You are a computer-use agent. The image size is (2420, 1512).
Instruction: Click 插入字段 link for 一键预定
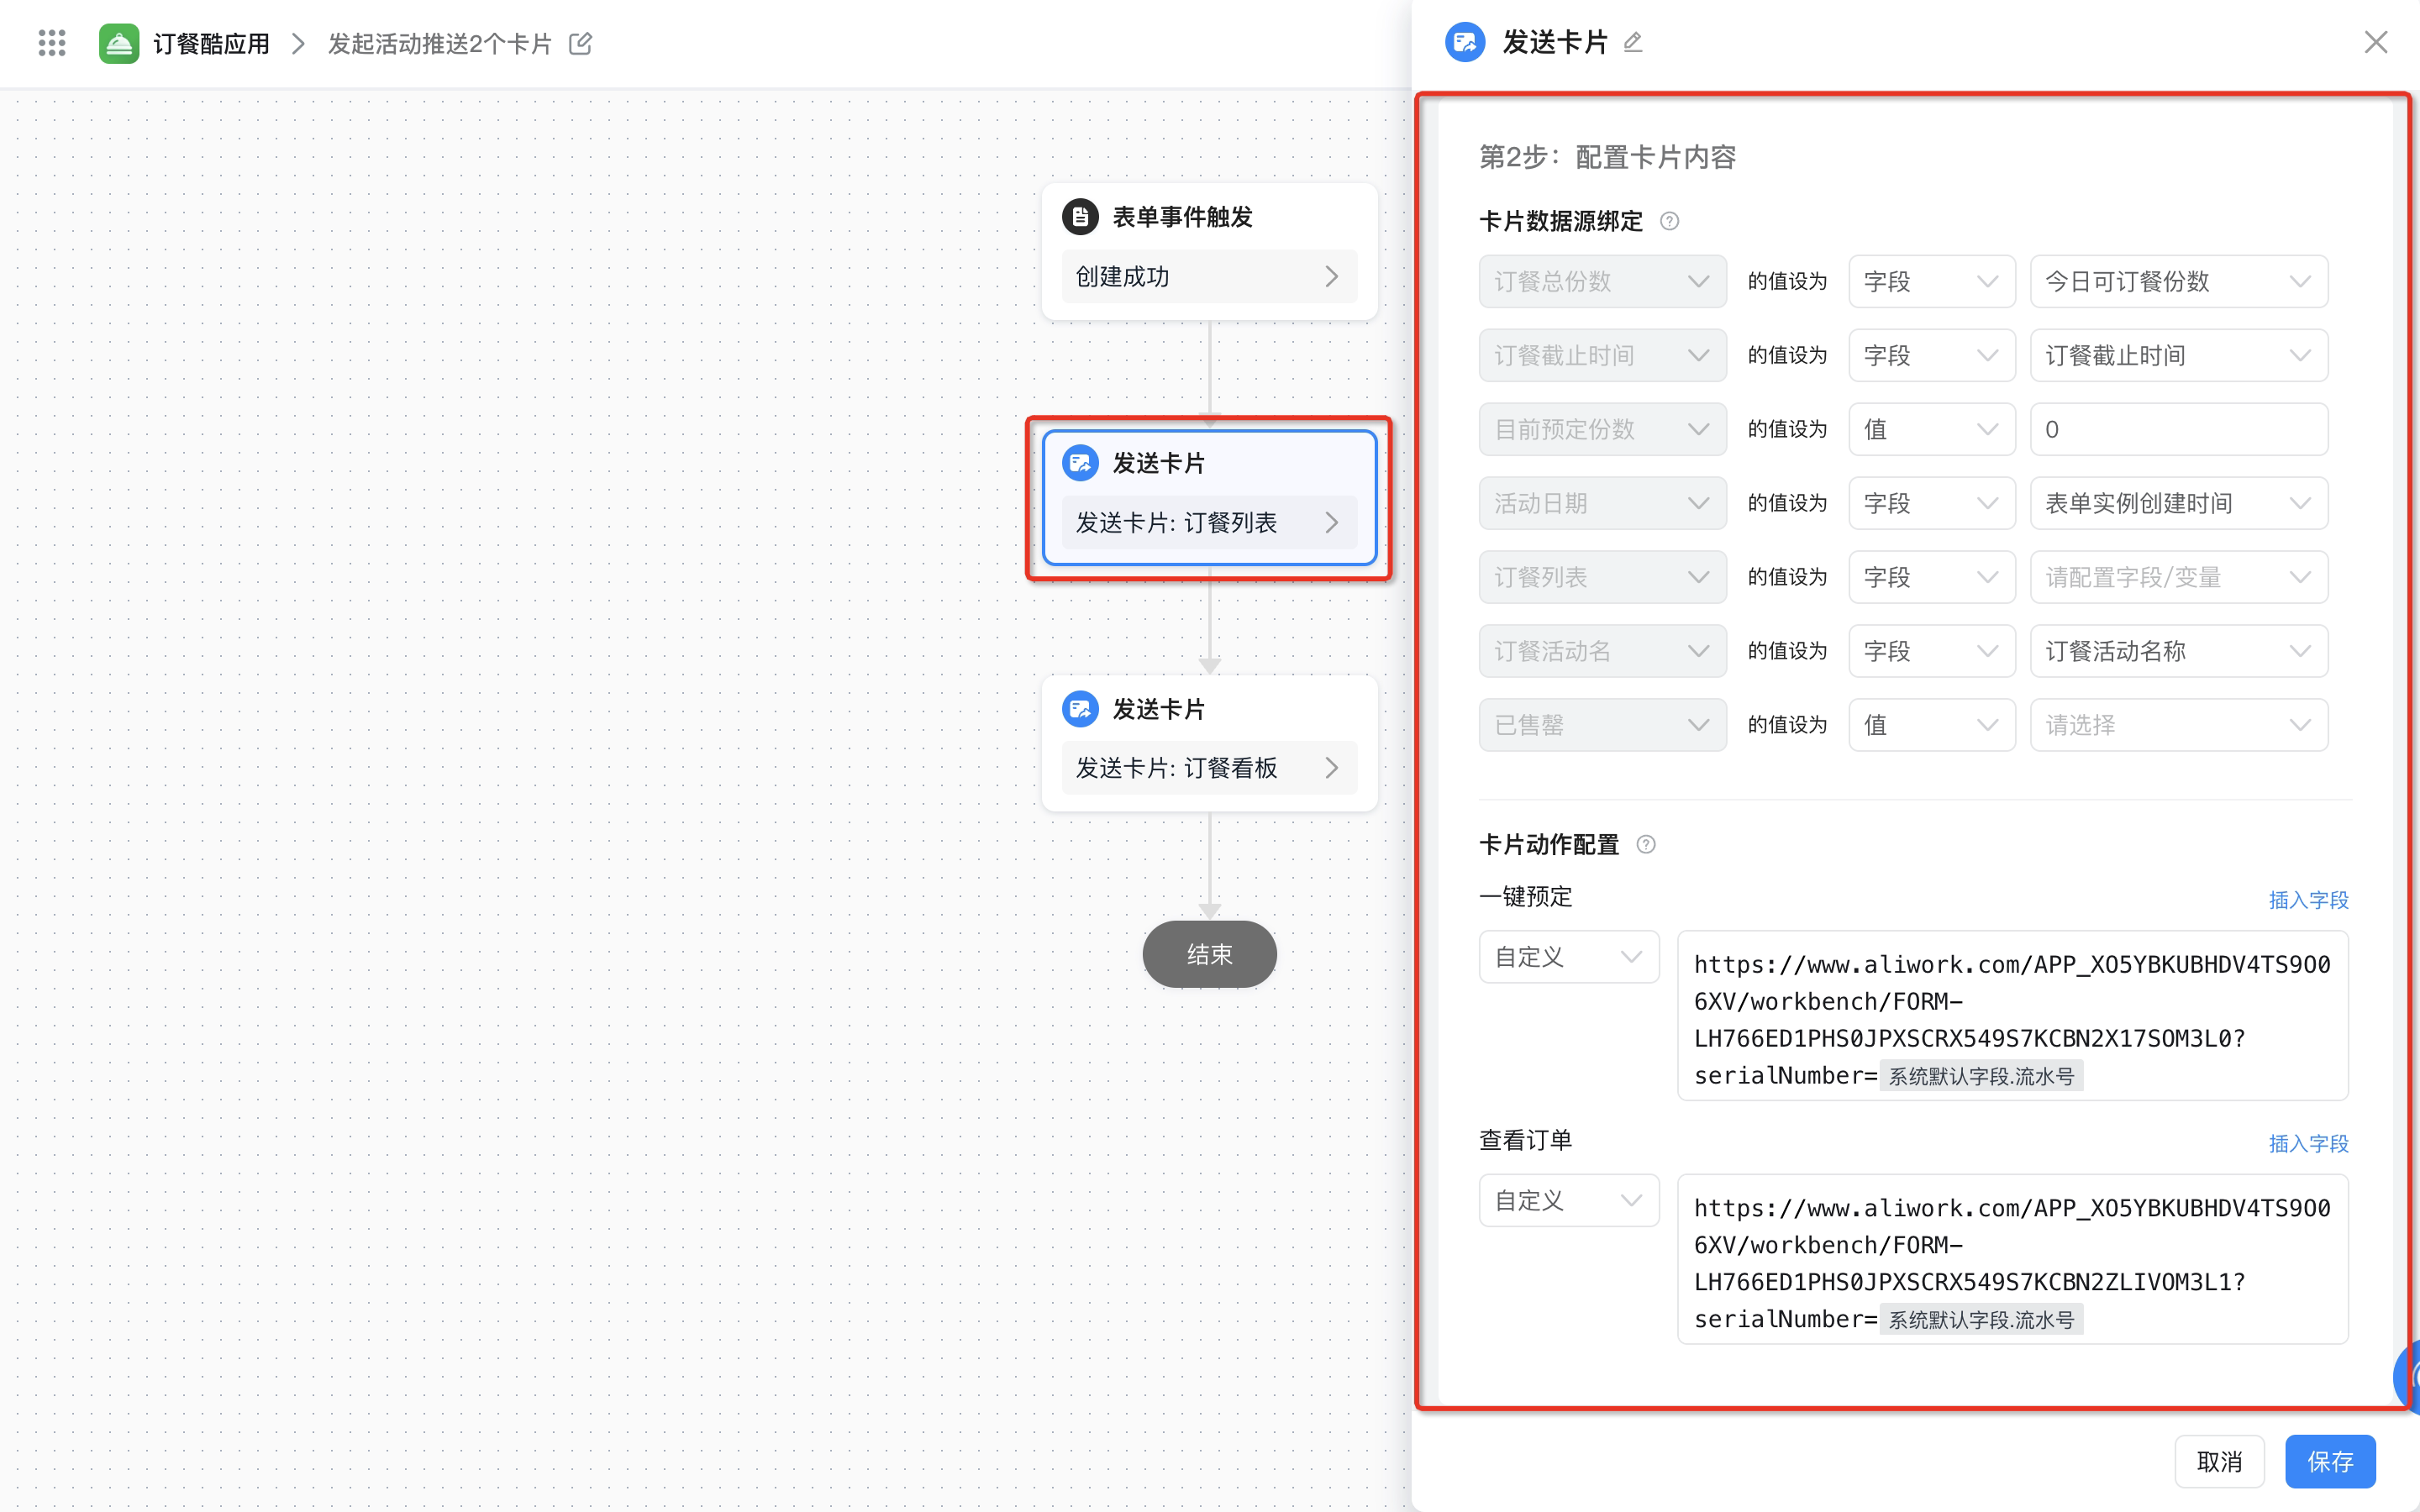click(x=2308, y=900)
